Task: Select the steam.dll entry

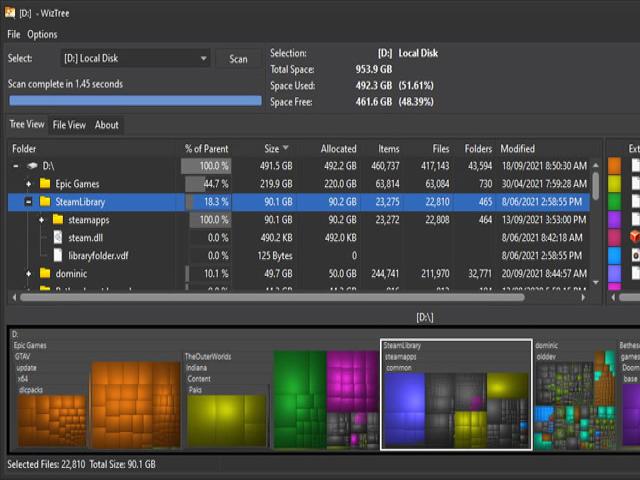Action: click(85, 238)
